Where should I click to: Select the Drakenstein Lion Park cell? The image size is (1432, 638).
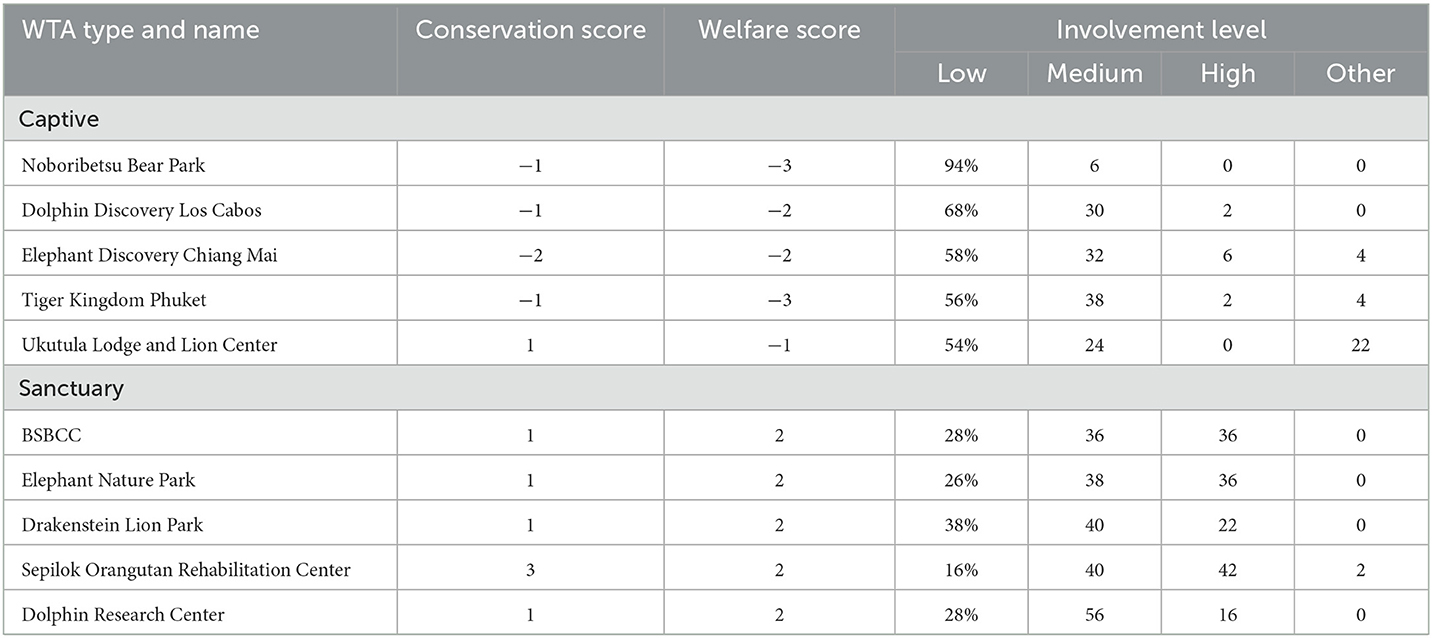[x=112, y=525]
